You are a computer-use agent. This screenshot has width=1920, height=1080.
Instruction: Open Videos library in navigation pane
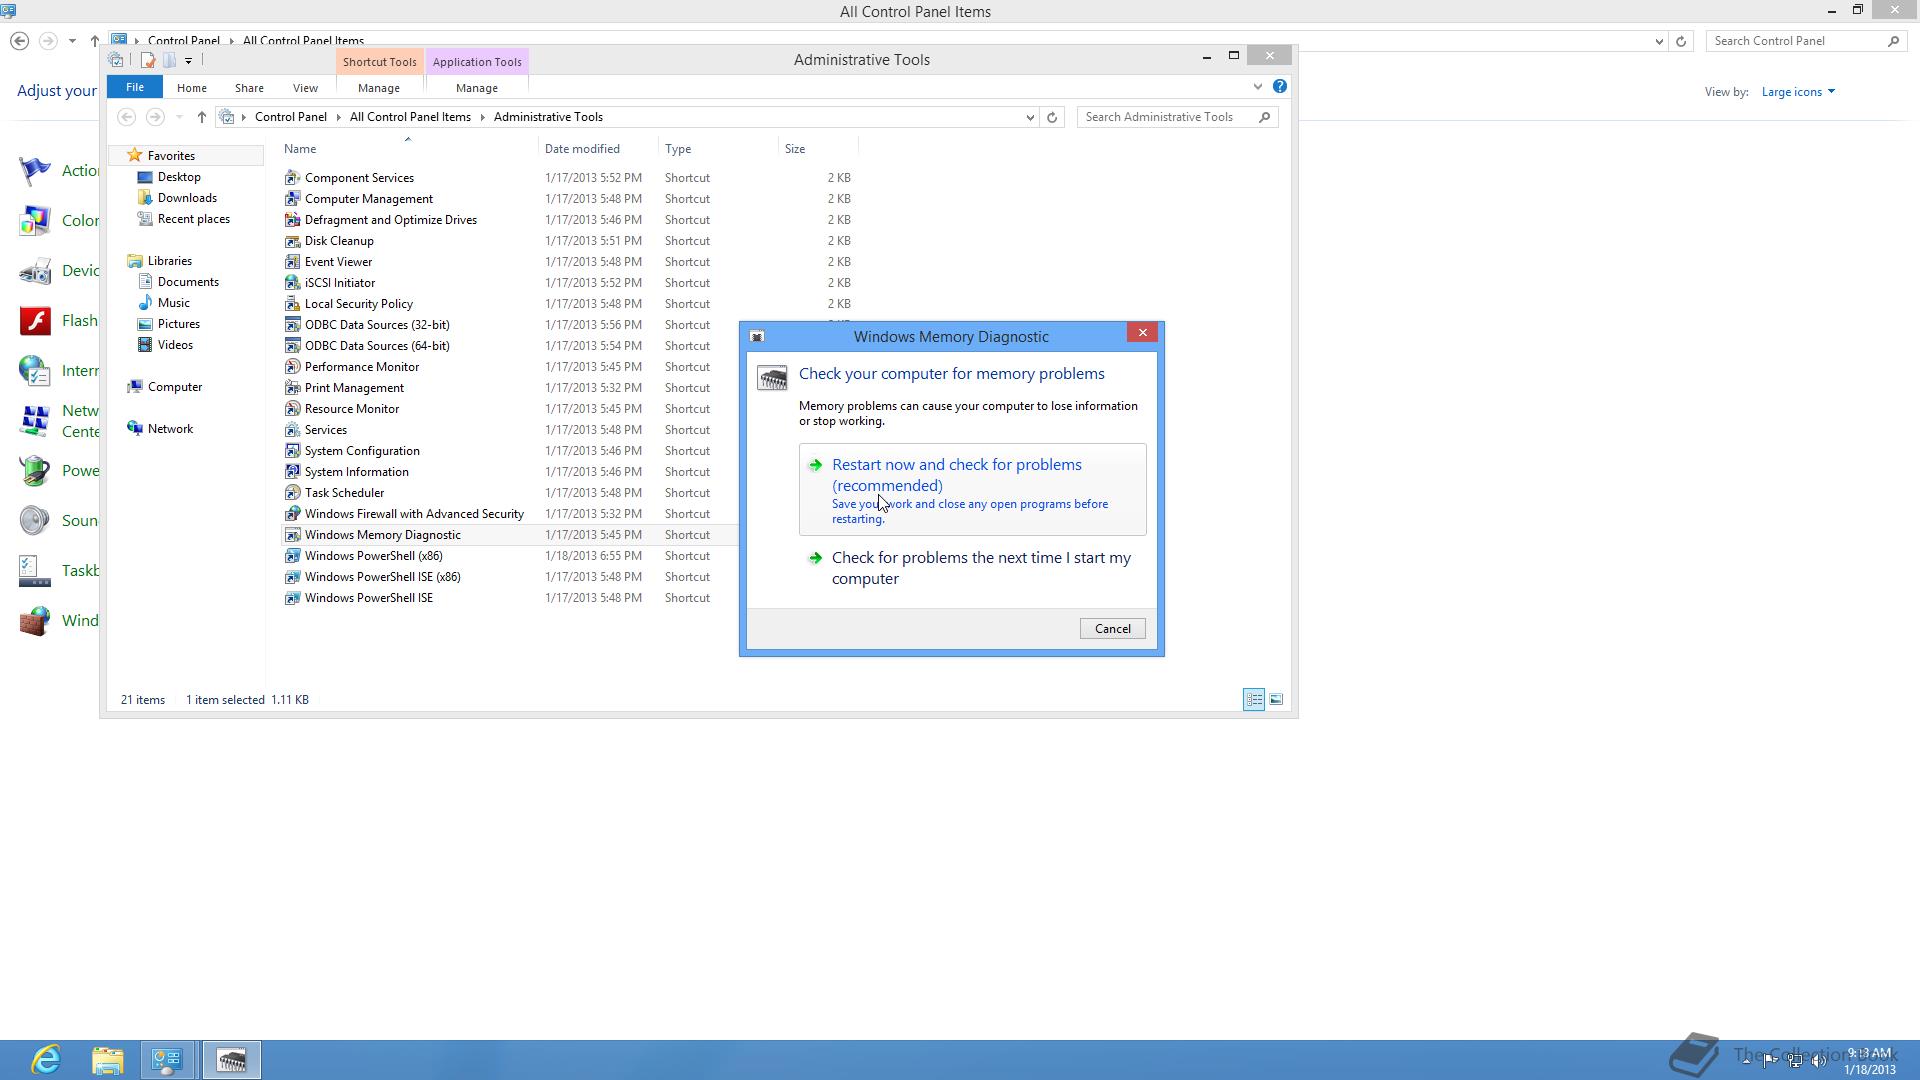[175, 345]
